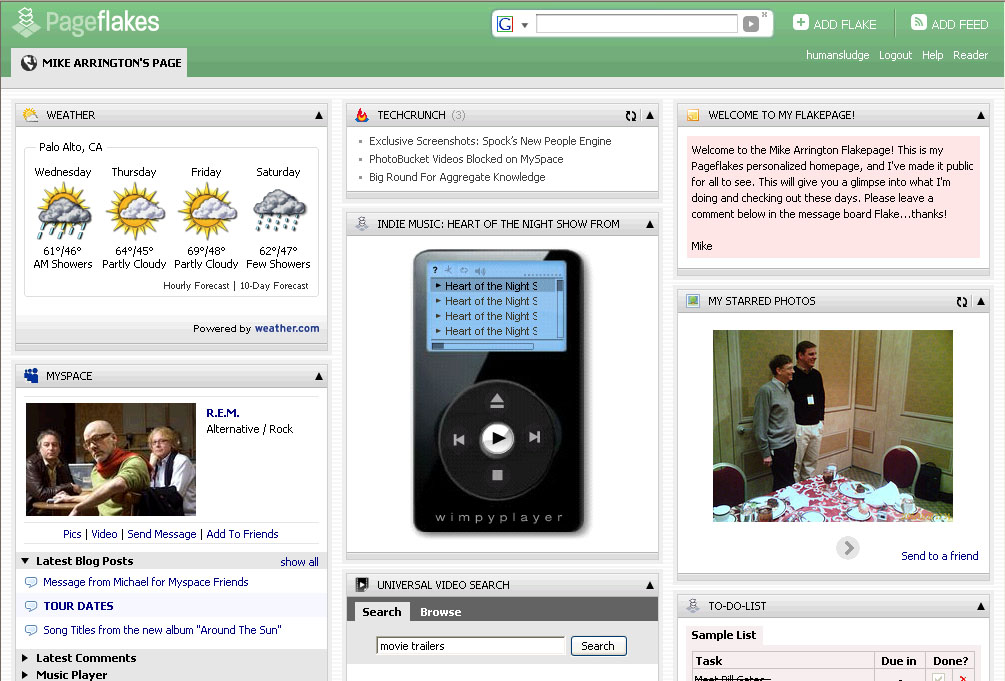Collapse the Weather flake
The image size is (1005, 681).
(318, 116)
